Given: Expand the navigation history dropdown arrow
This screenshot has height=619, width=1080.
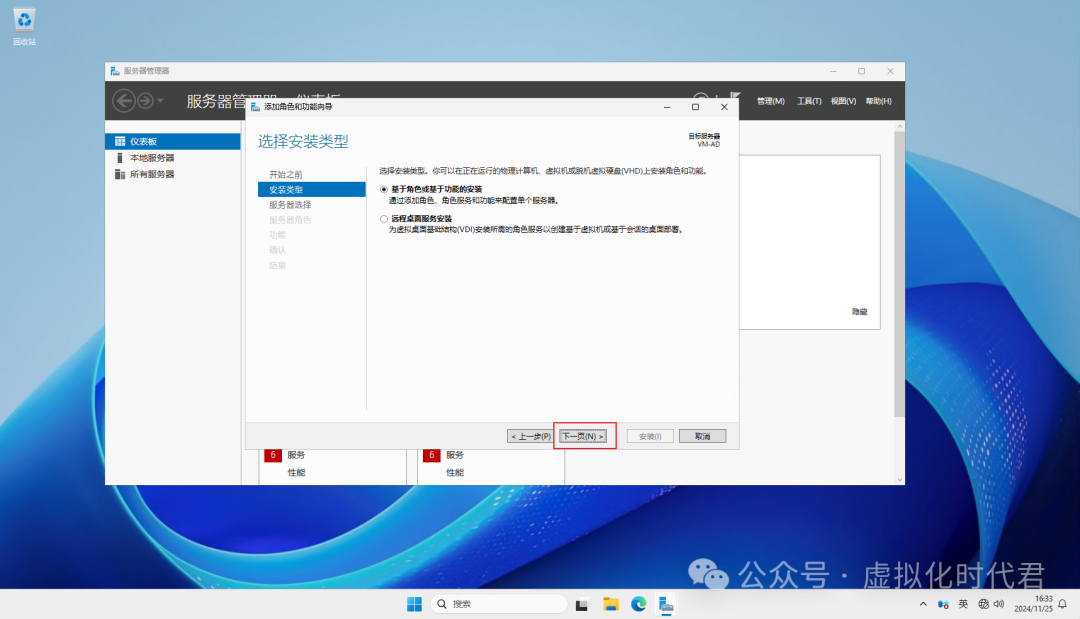Looking at the screenshot, I should (160, 101).
